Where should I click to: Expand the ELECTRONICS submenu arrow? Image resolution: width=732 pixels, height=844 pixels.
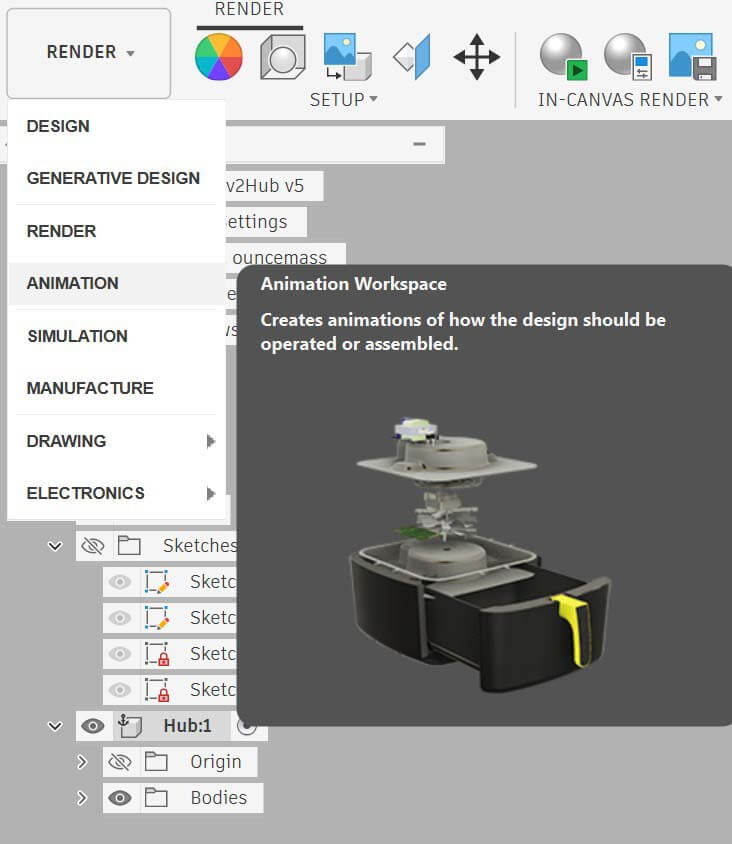pos(211,494)
